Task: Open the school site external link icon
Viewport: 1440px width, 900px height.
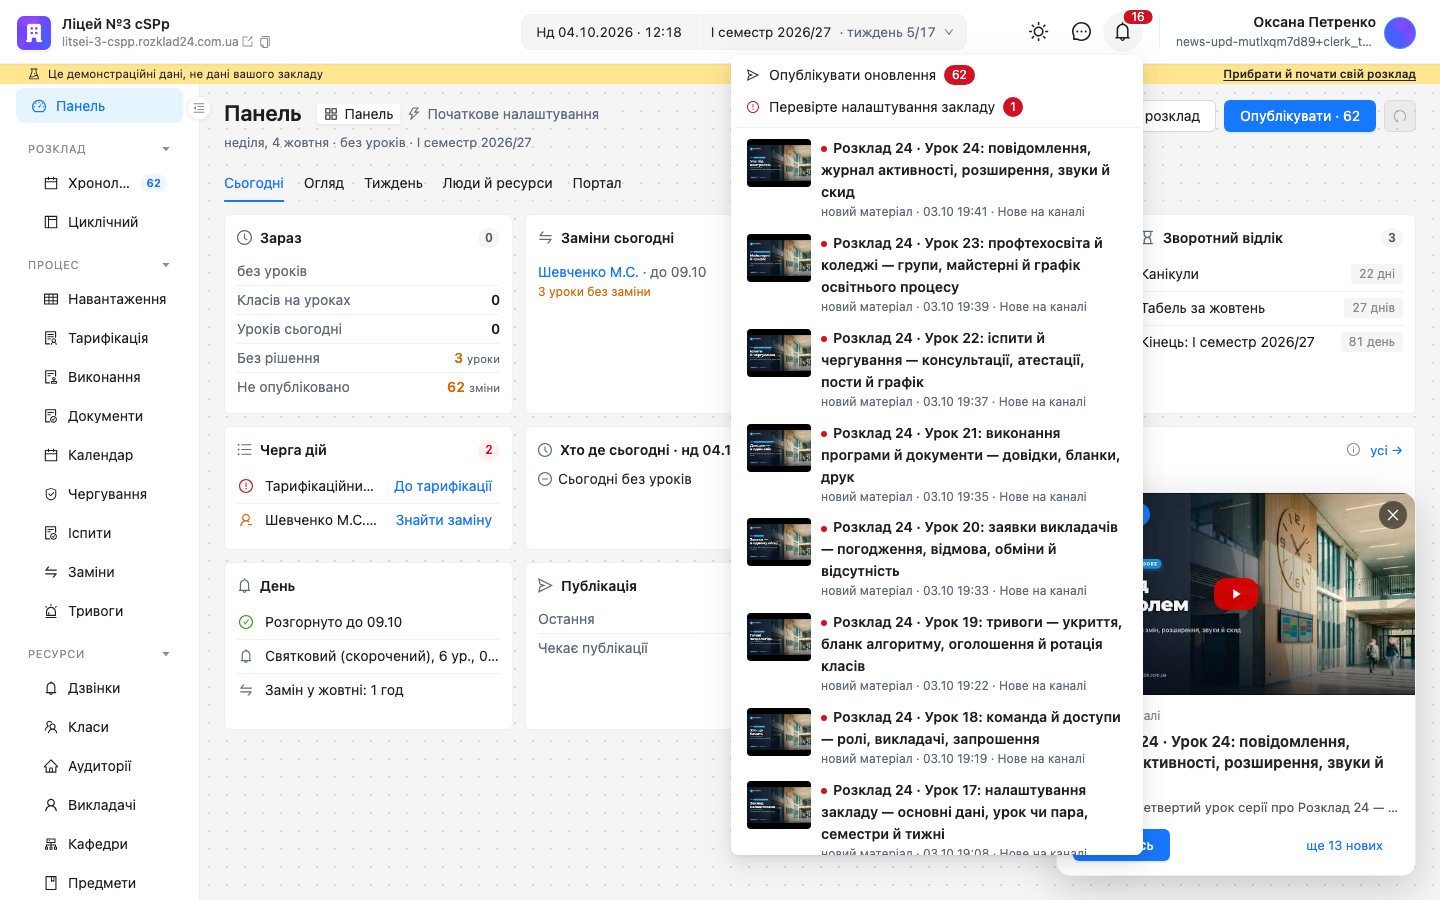Action: [248, 42]
